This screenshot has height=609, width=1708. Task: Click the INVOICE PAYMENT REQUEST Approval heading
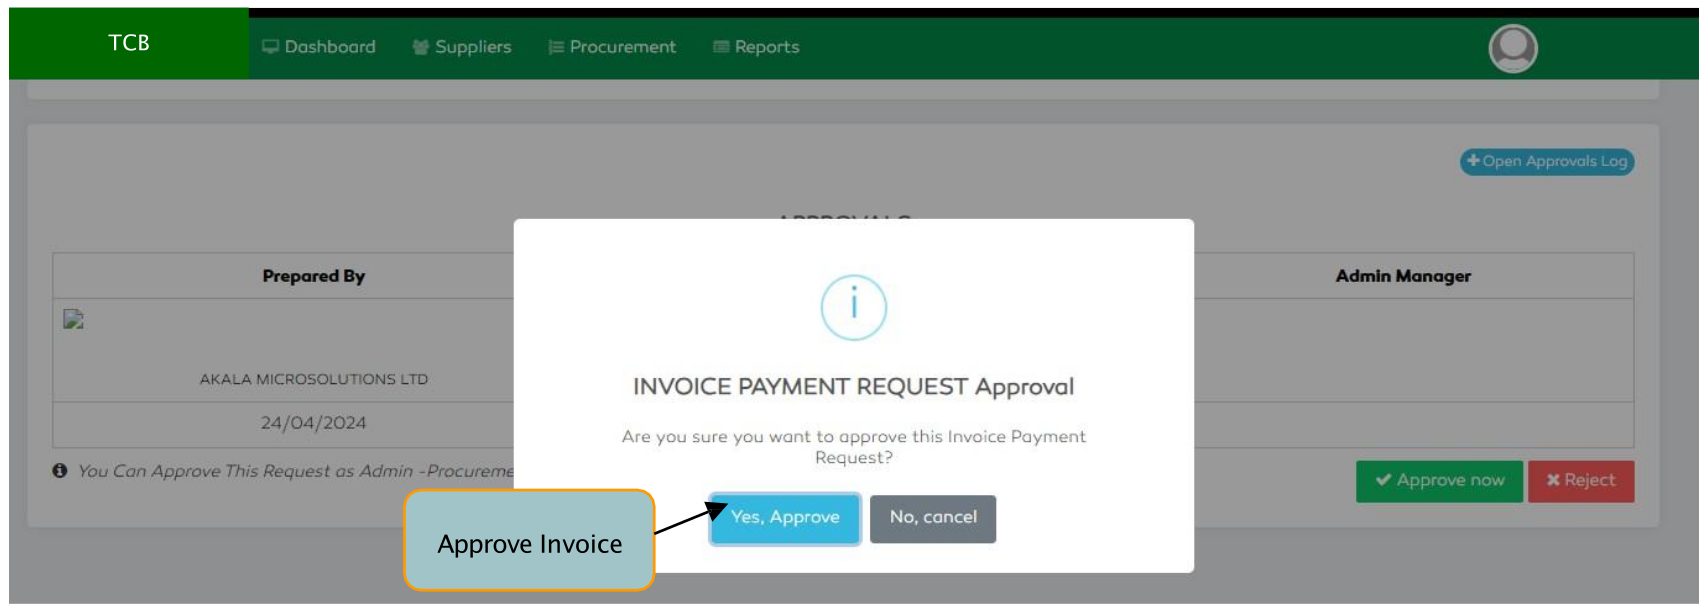(x=854, y=387)
